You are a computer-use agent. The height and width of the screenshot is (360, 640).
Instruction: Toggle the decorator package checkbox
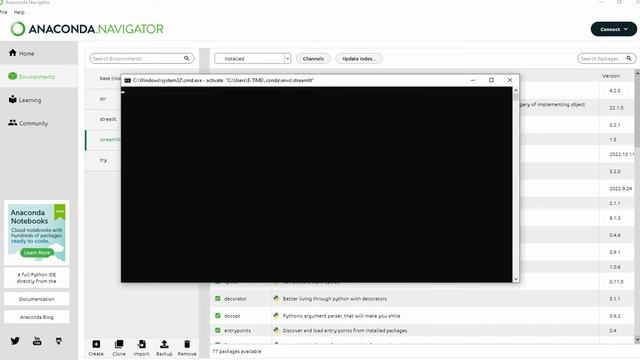pyautogui.click(x=218, y=298)
